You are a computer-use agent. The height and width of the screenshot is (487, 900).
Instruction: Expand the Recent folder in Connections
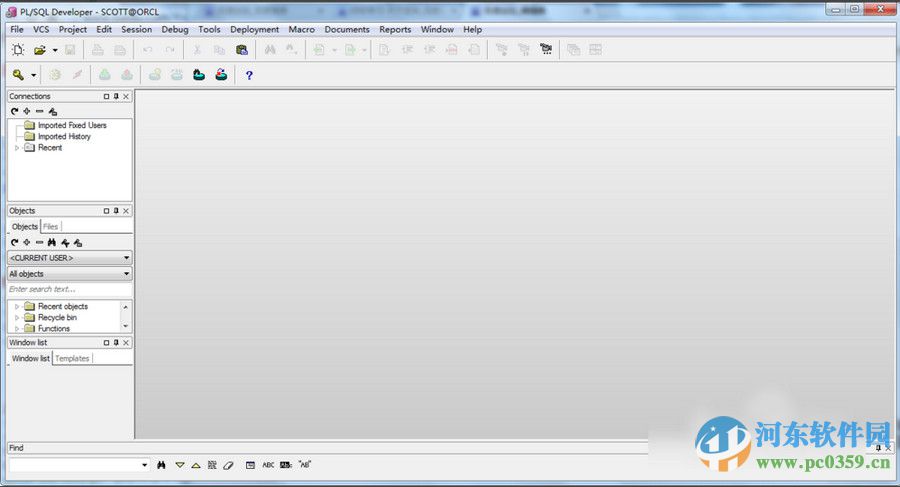click(x=17, y=148)
